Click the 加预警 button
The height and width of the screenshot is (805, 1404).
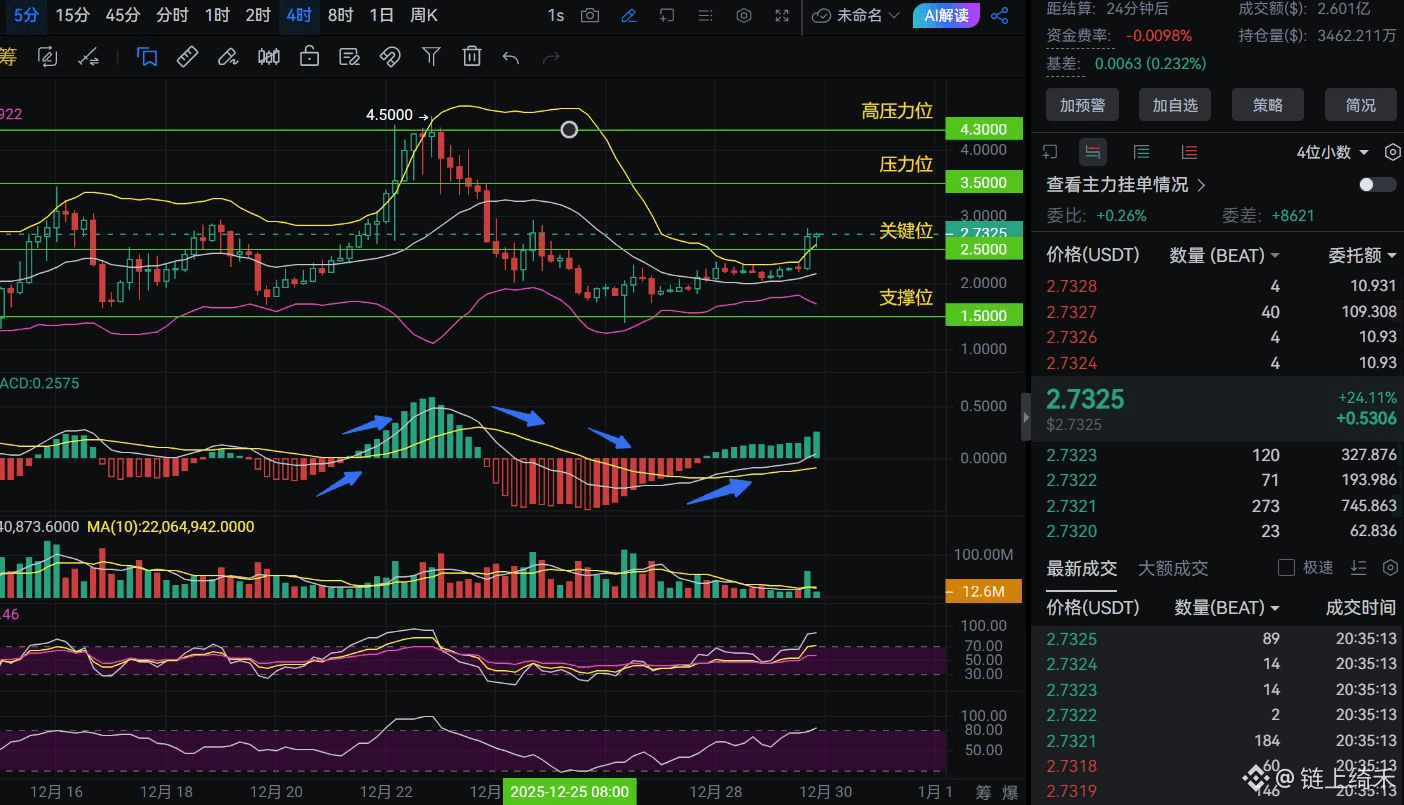1082,105
